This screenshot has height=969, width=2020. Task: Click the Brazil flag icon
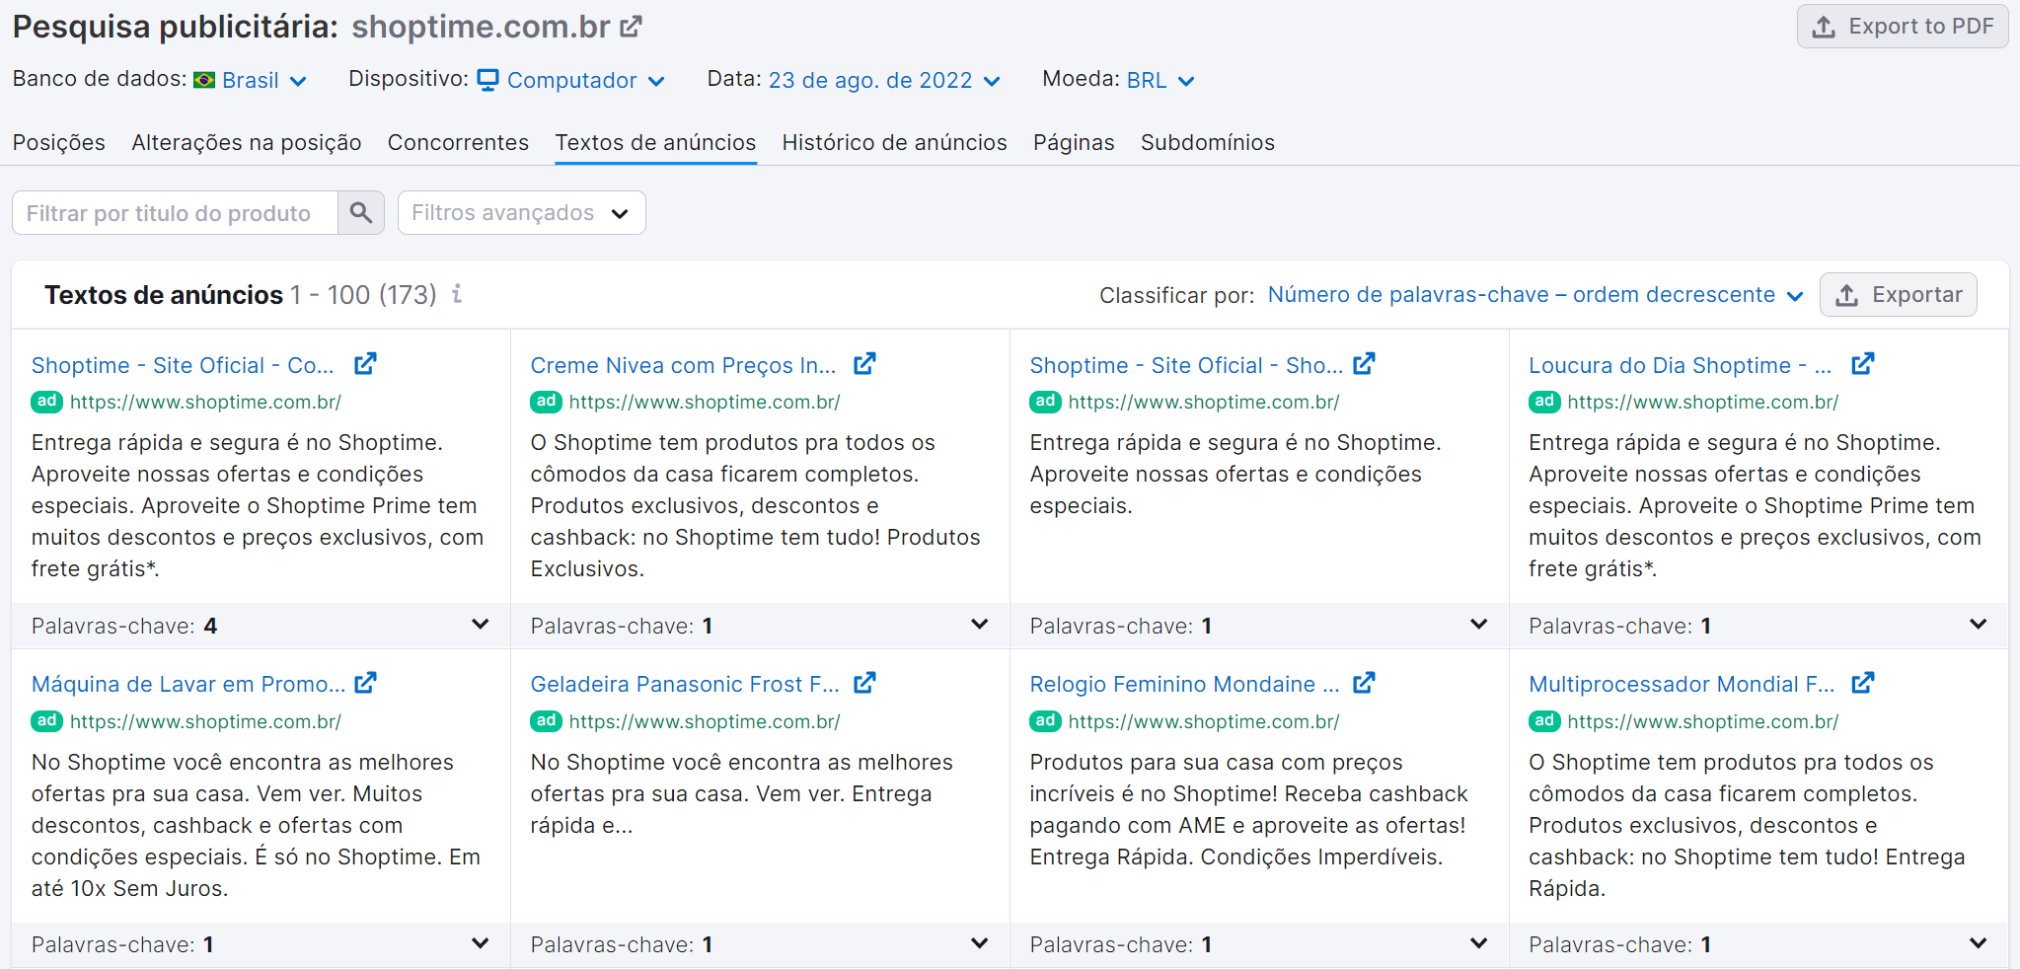204,80
